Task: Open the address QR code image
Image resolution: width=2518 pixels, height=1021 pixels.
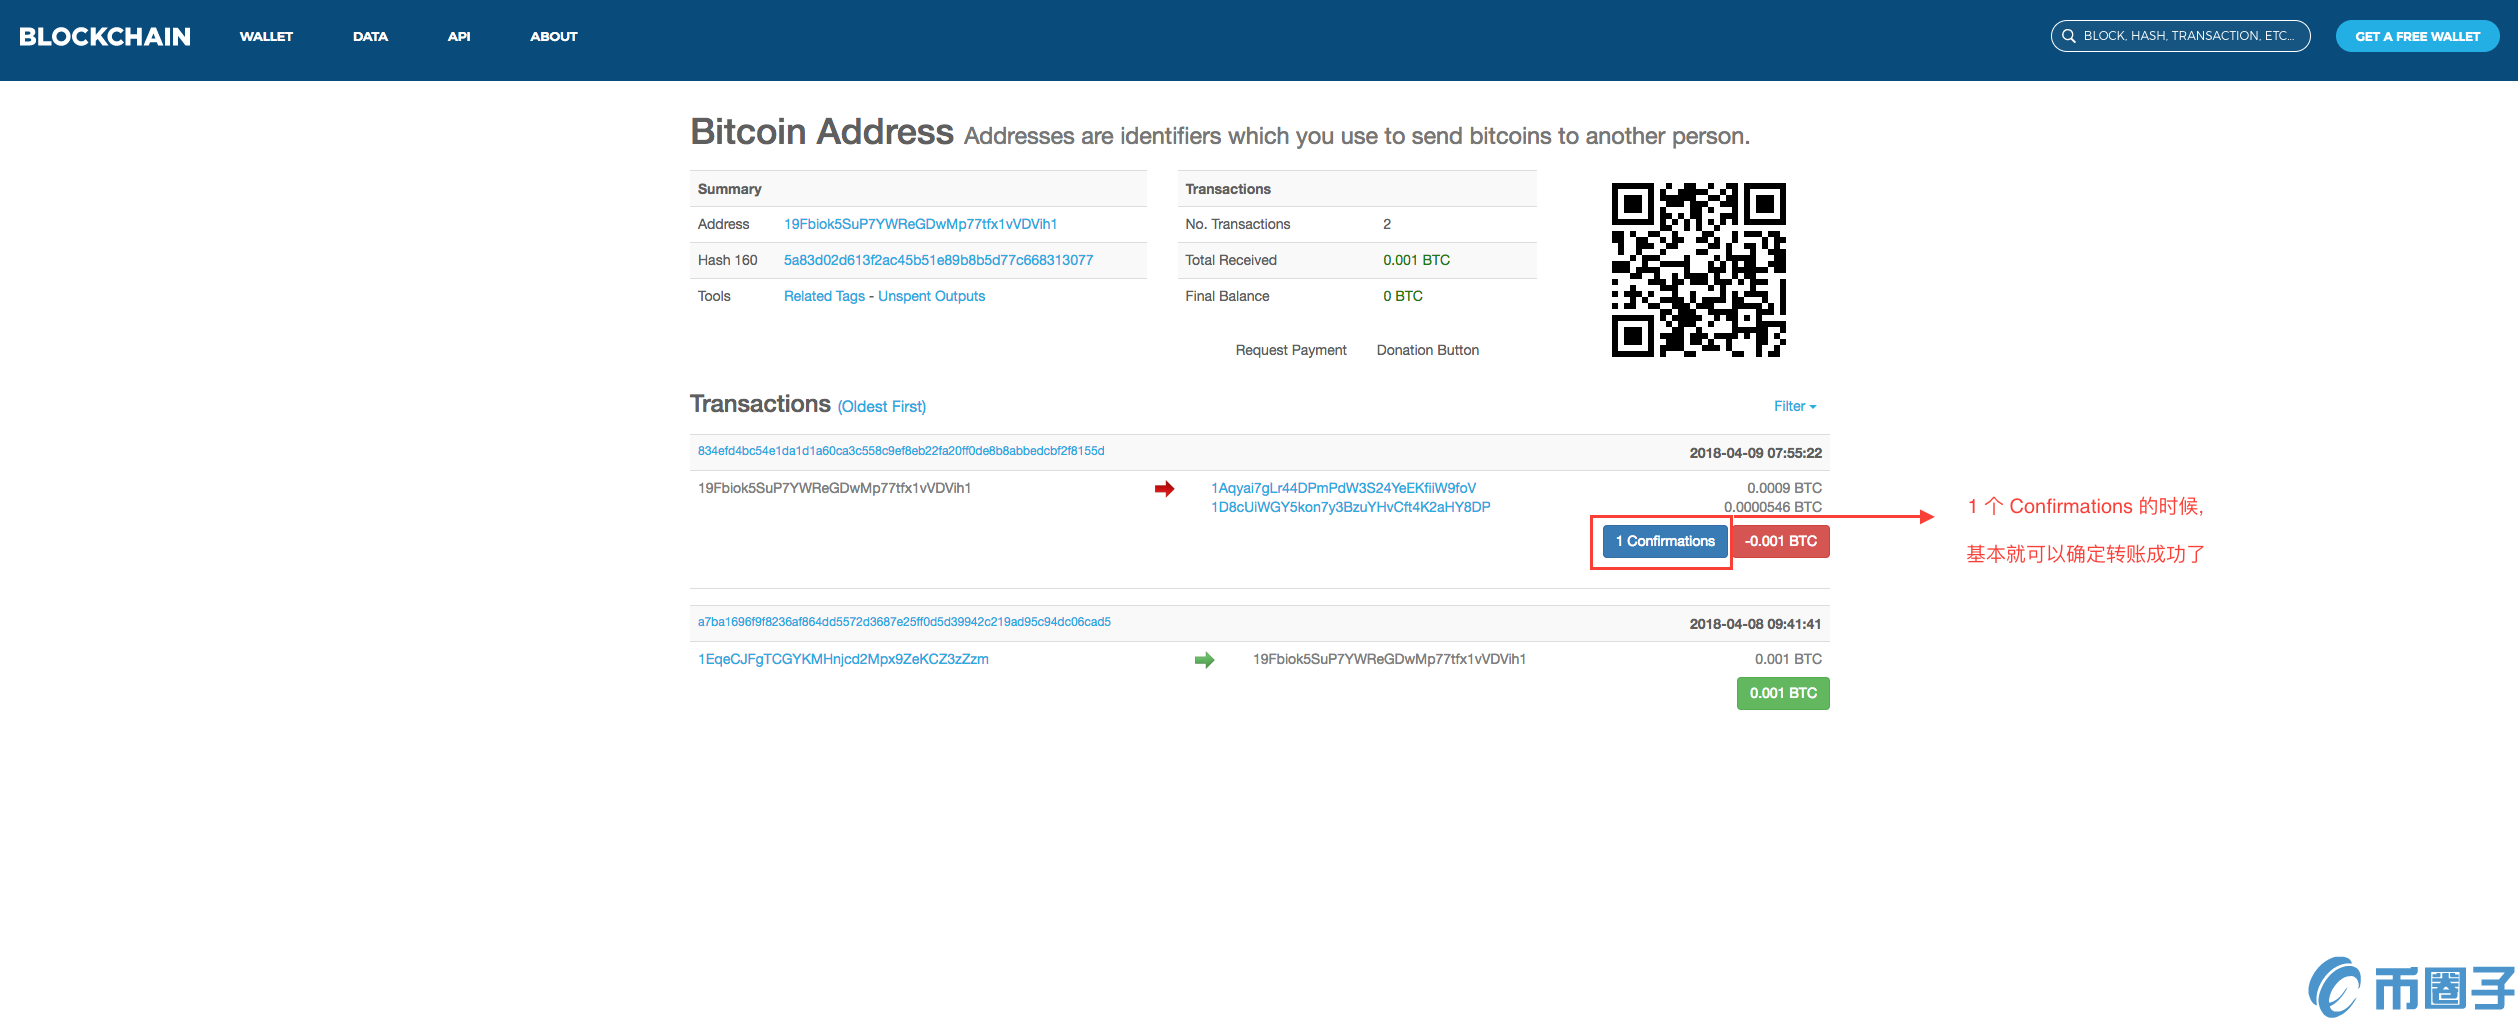Action: pyautogui.click(x=1698, y=270)
